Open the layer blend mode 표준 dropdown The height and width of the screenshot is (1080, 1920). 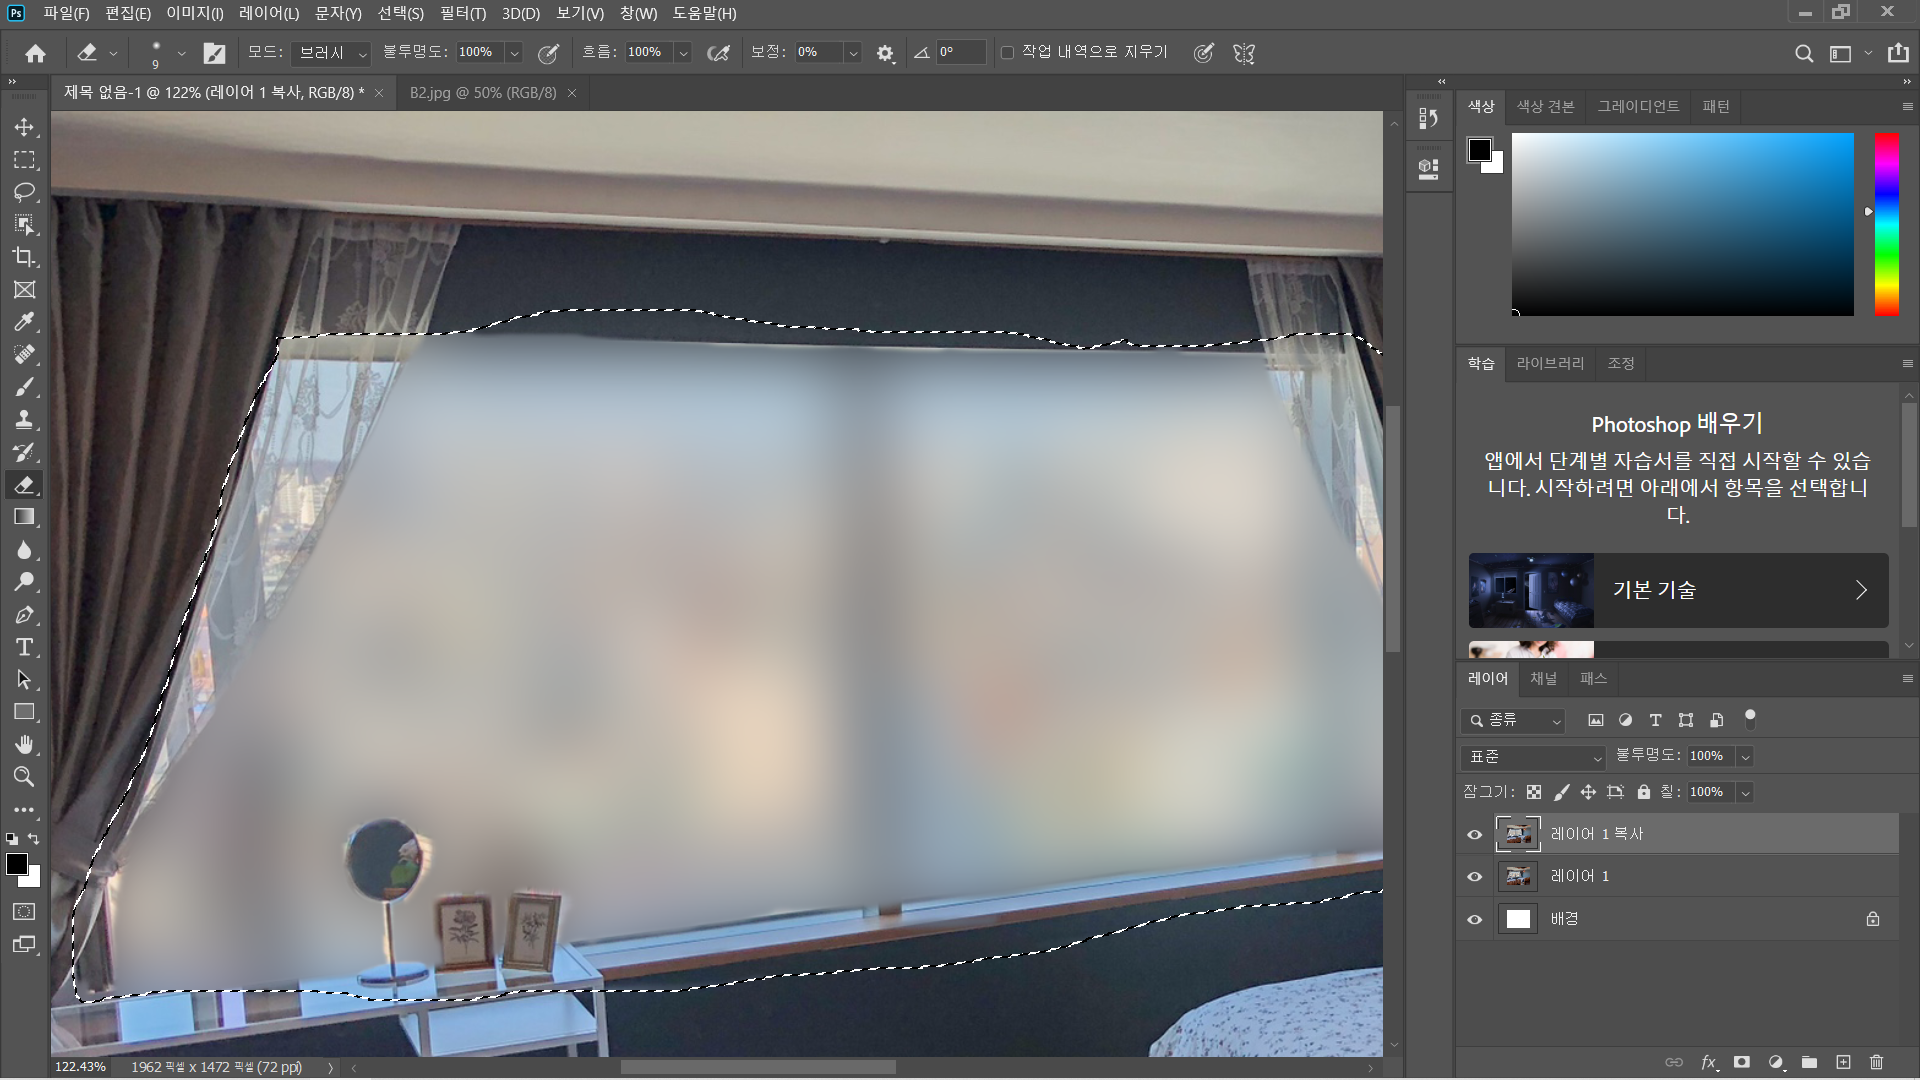(1534, 757)
